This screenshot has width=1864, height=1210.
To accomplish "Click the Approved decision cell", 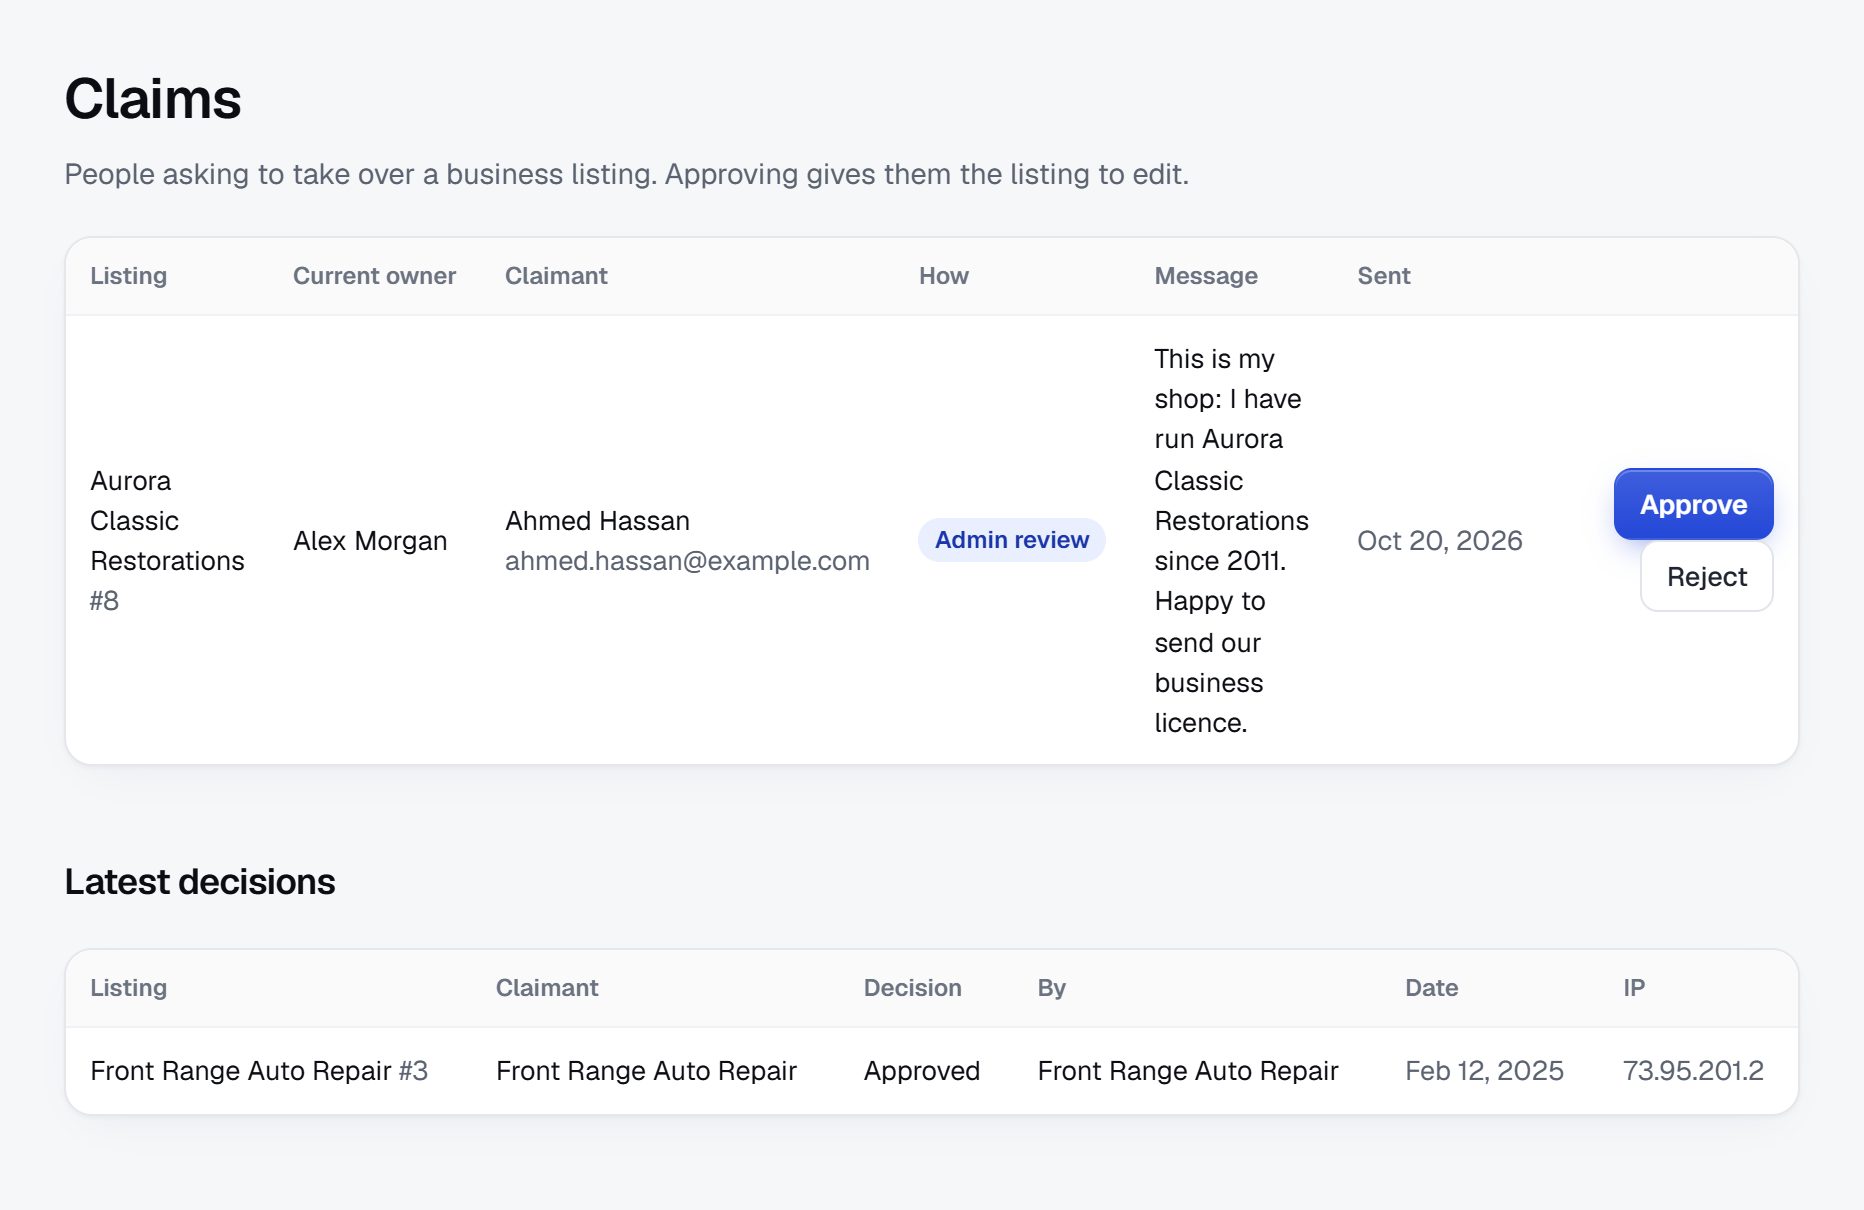I will (921, 1071).
